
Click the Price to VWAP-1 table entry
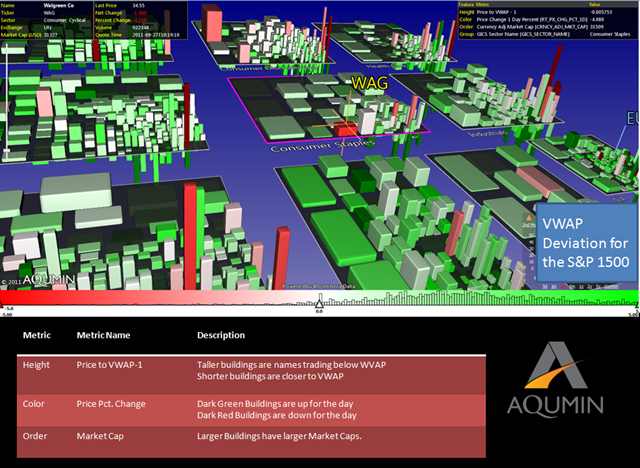point(109,365)
